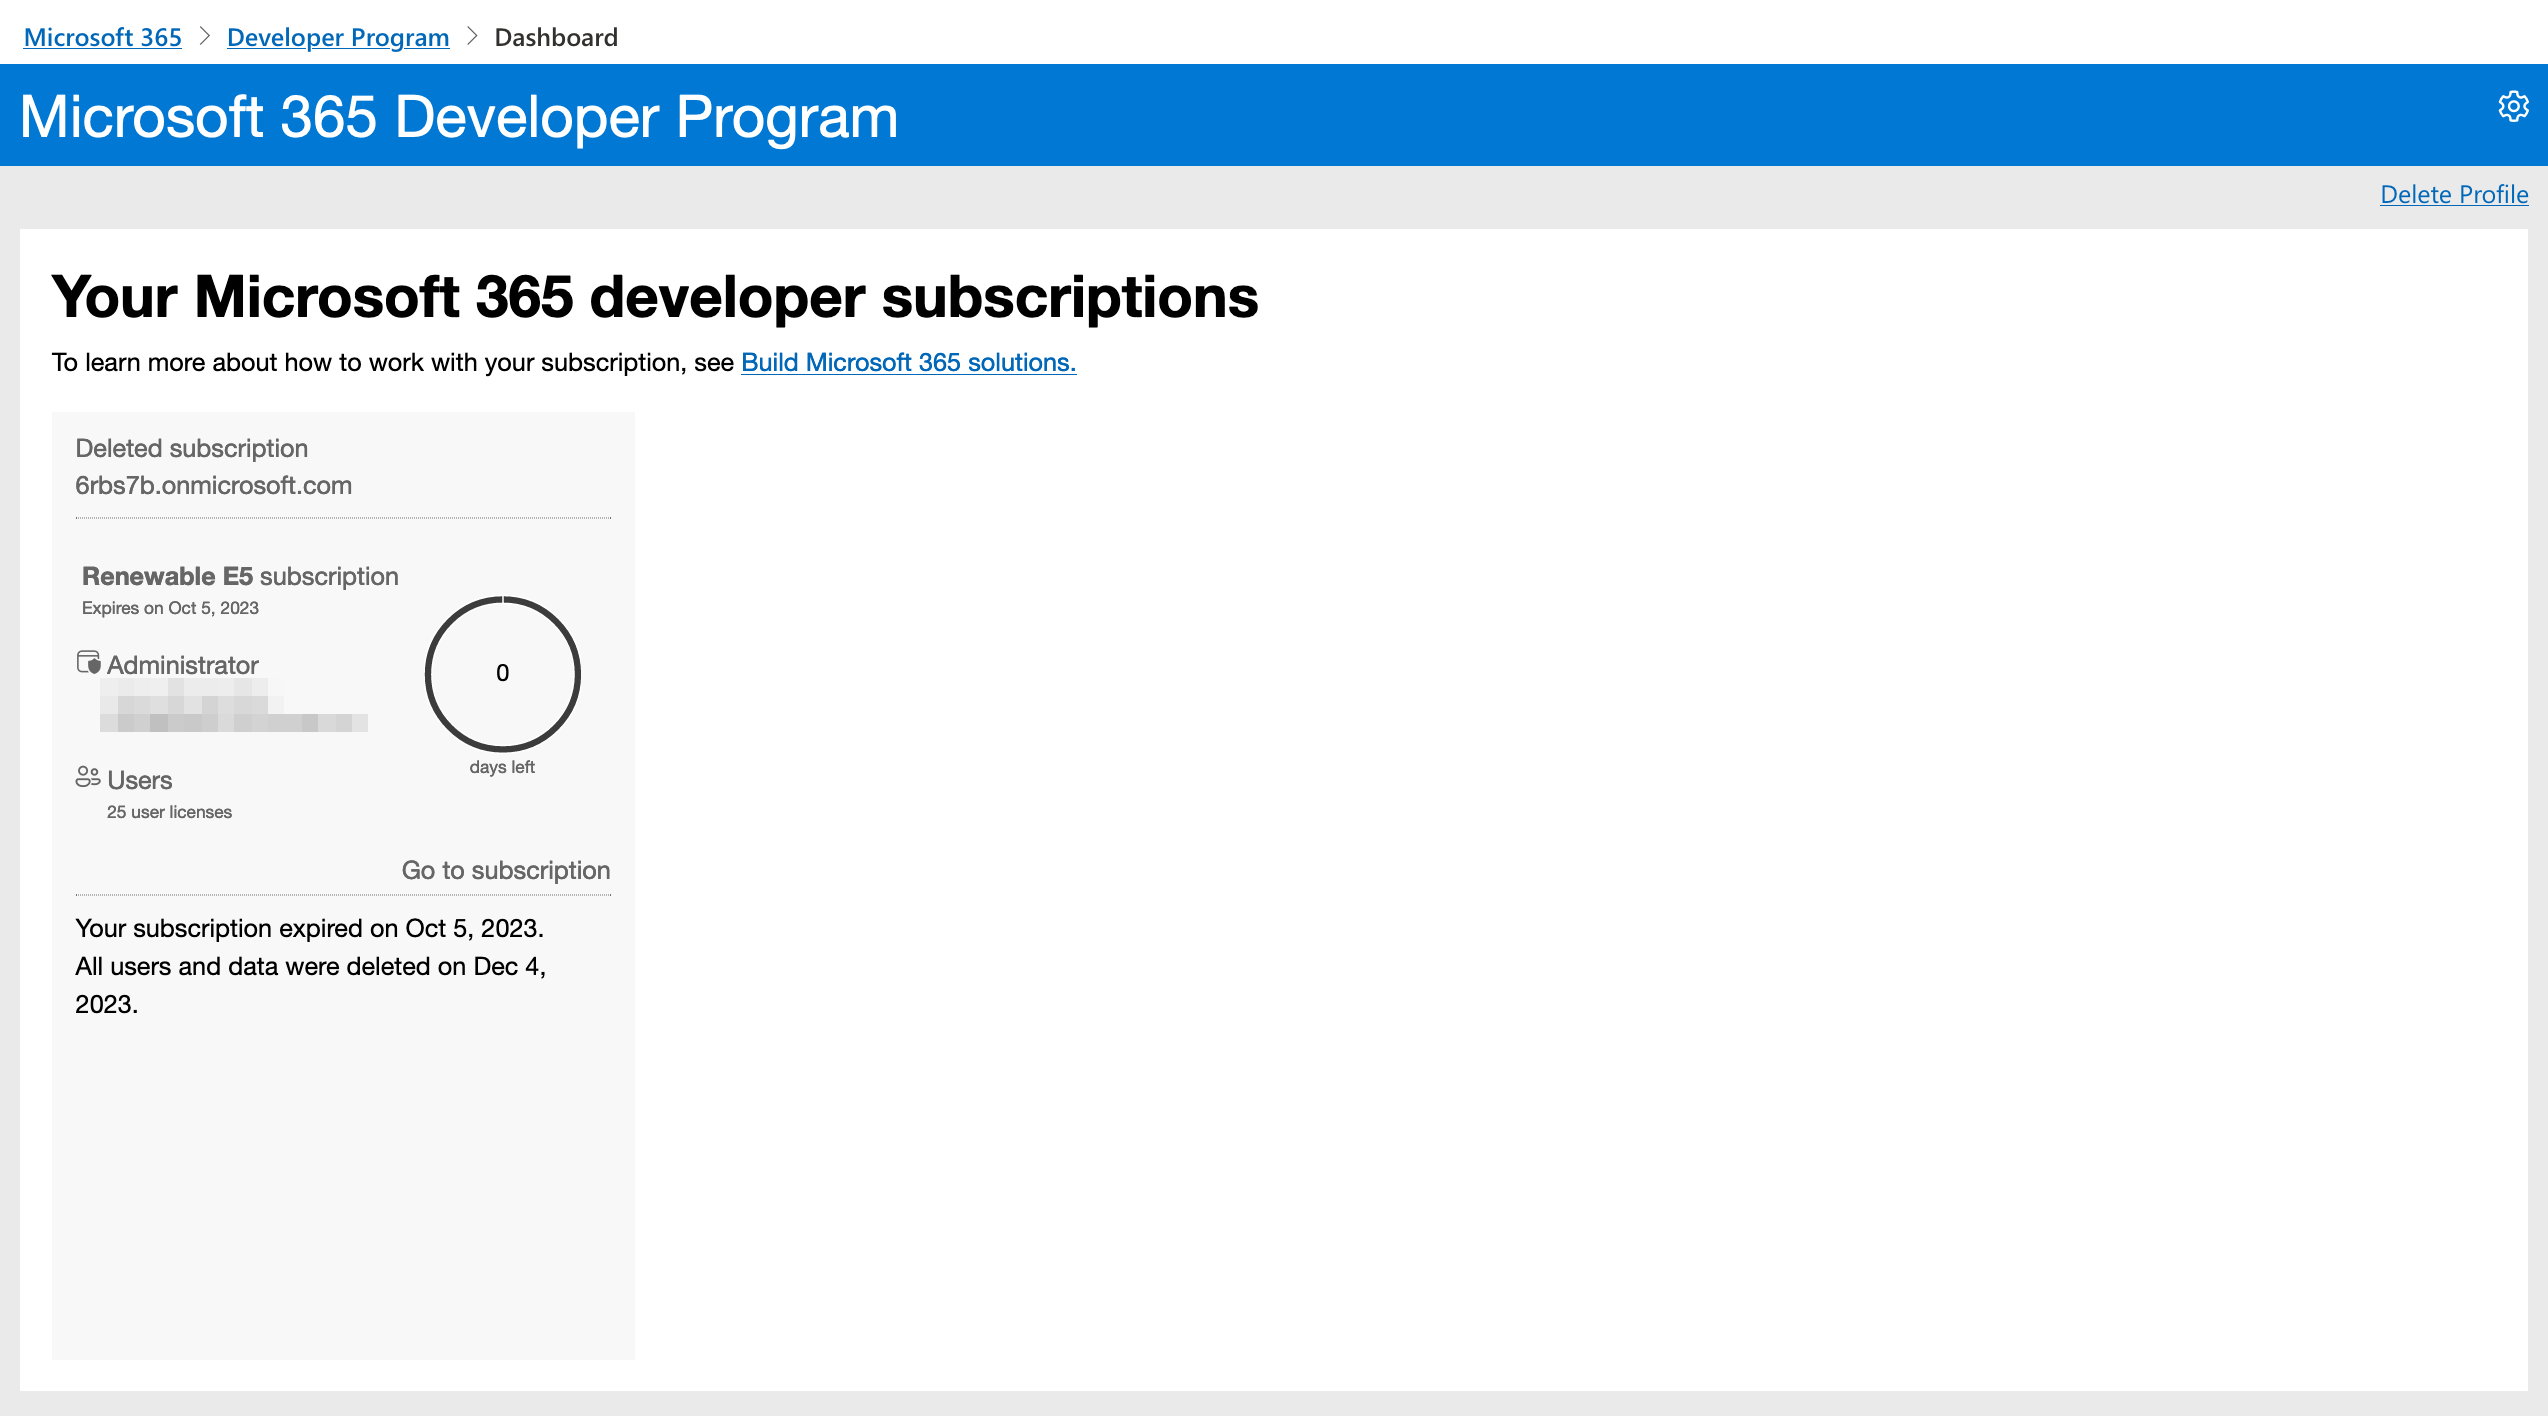Click the Administrator shield icon
Image resolution: width=2548 pixels, height=1416 pixels.
pos(89,663)
